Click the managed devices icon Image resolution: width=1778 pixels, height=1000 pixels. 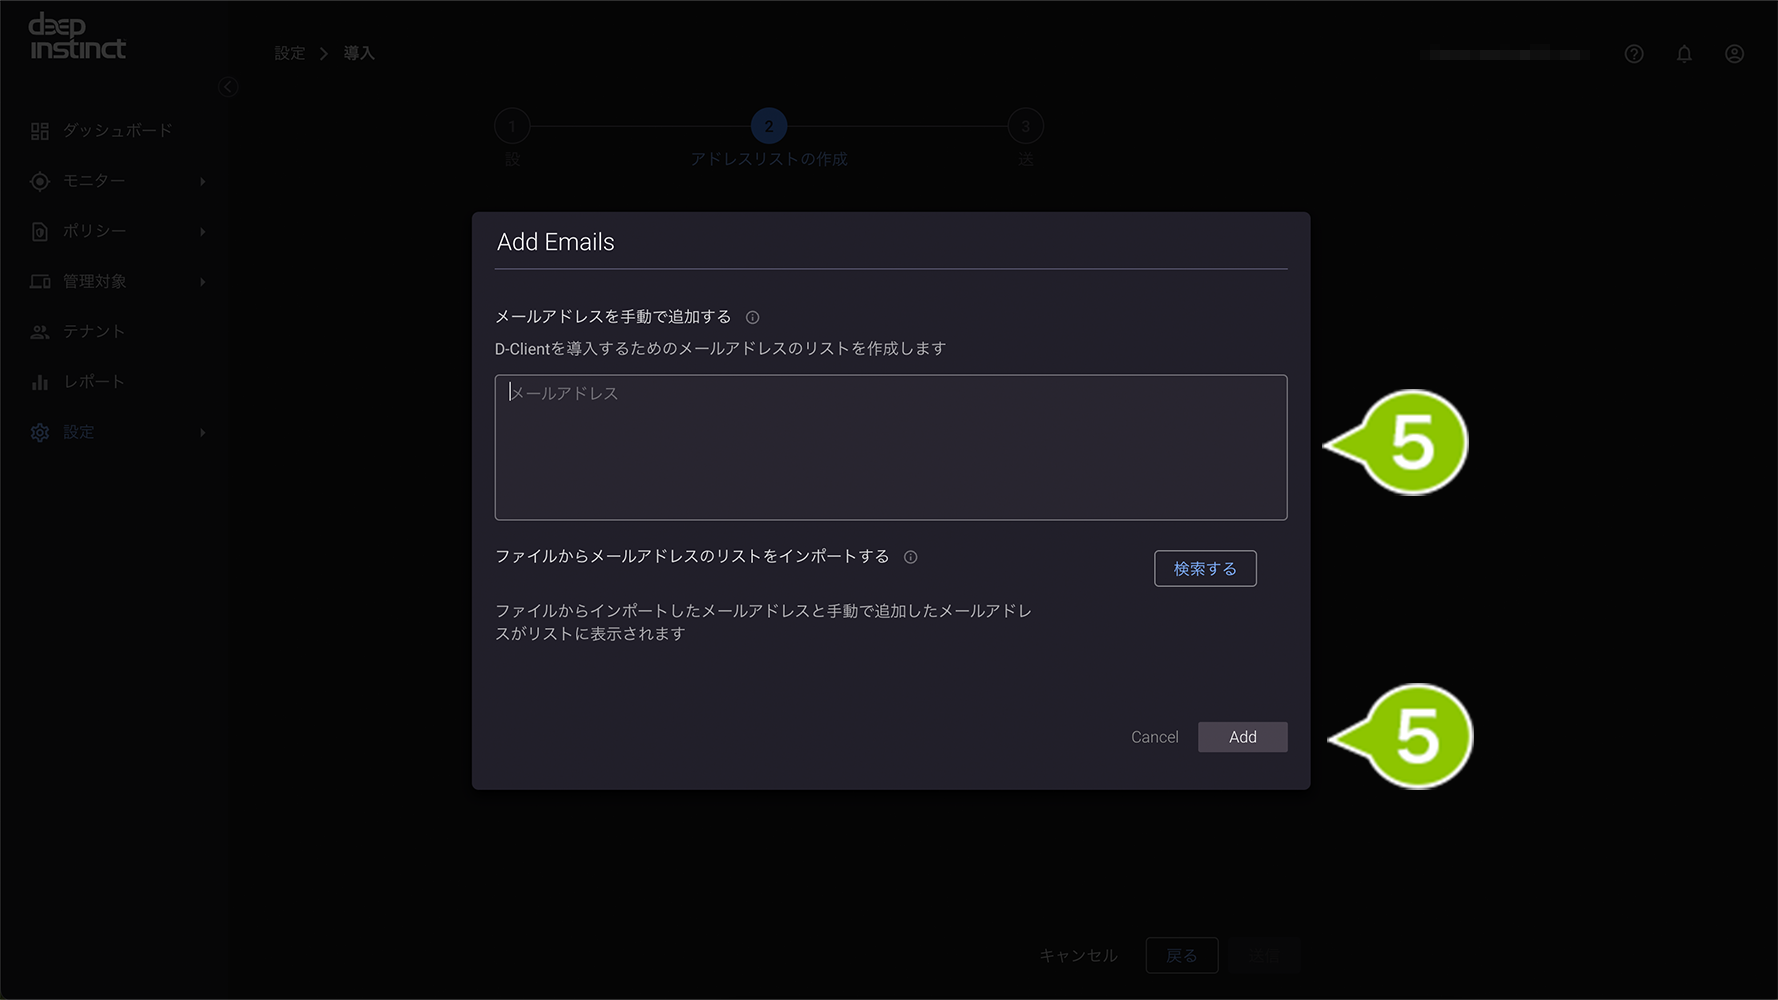(x=40, y=282)
